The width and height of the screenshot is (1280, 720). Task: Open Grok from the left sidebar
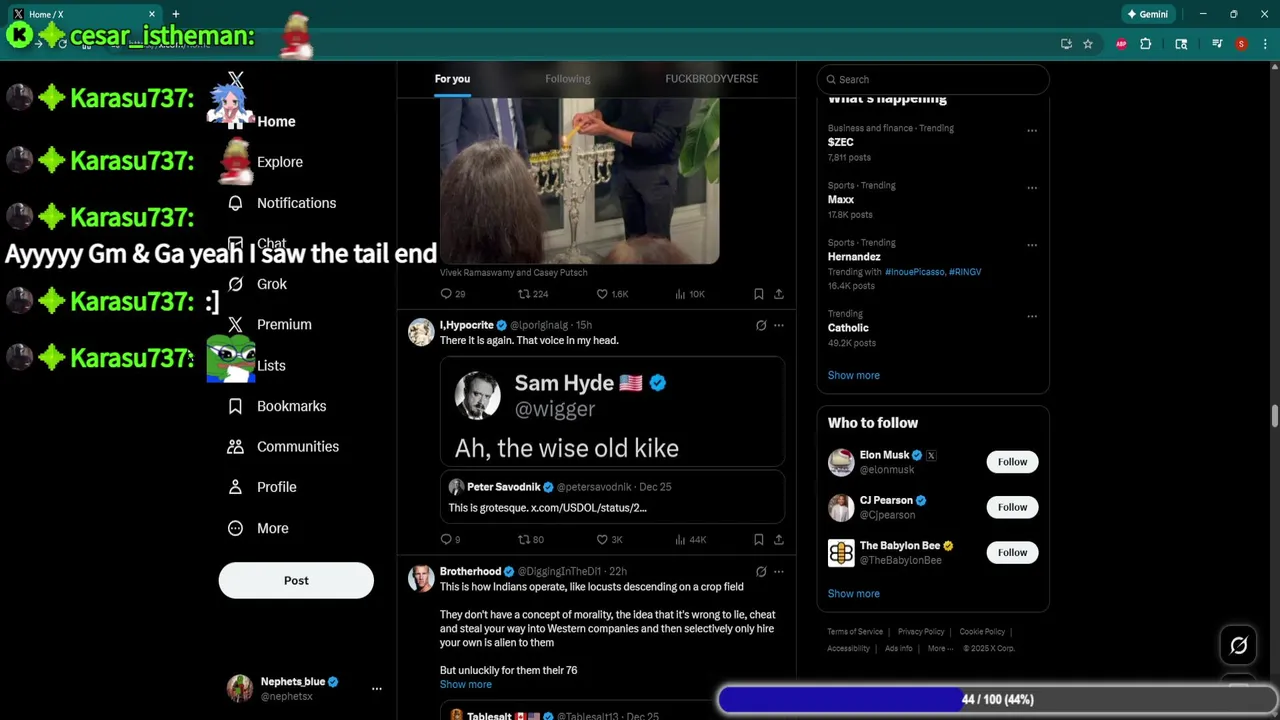[x=257, y=284]
